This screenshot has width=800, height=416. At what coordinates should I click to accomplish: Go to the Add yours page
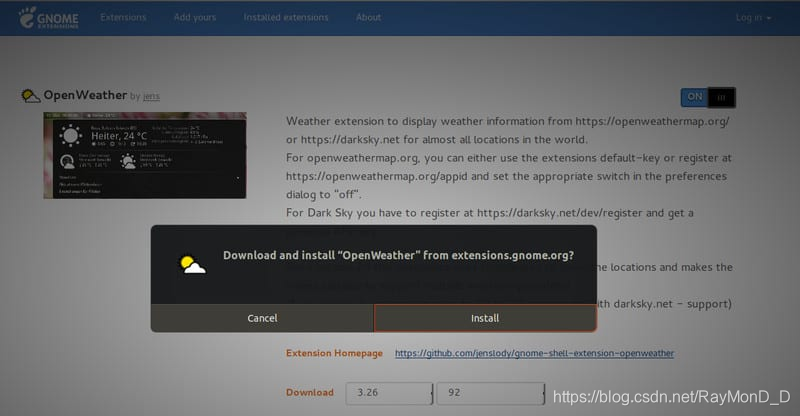tap(194, 17)
